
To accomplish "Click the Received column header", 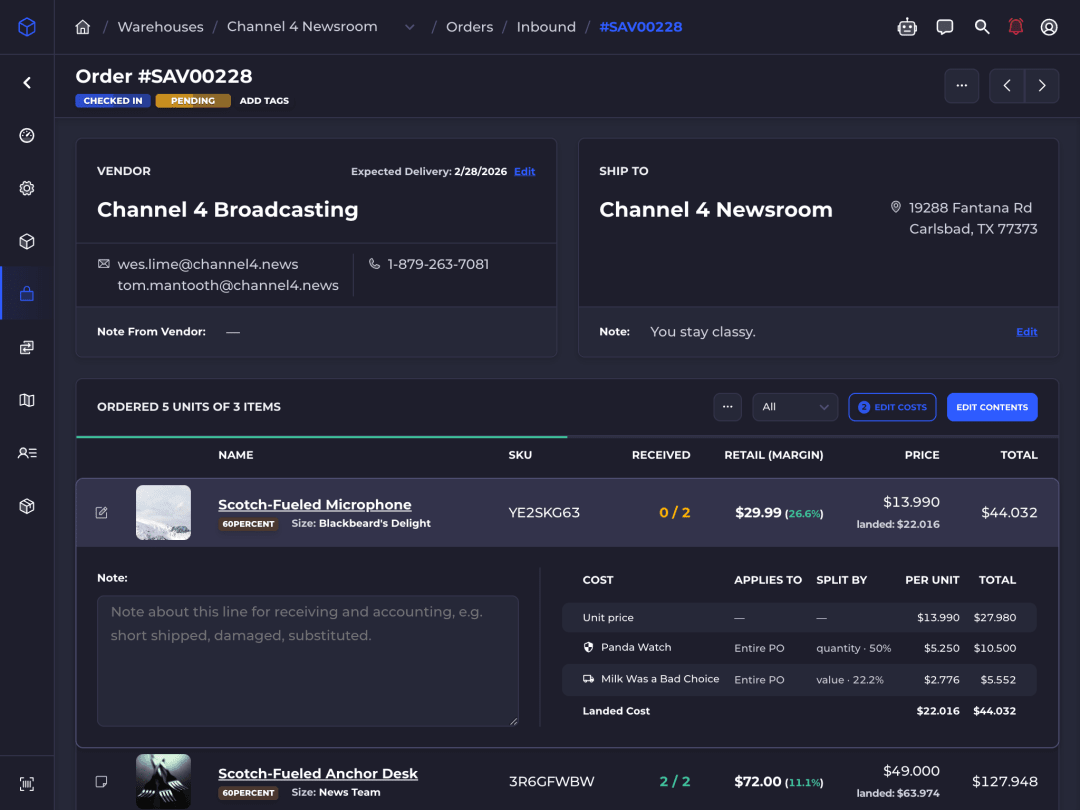I will [x=661, y=455].
